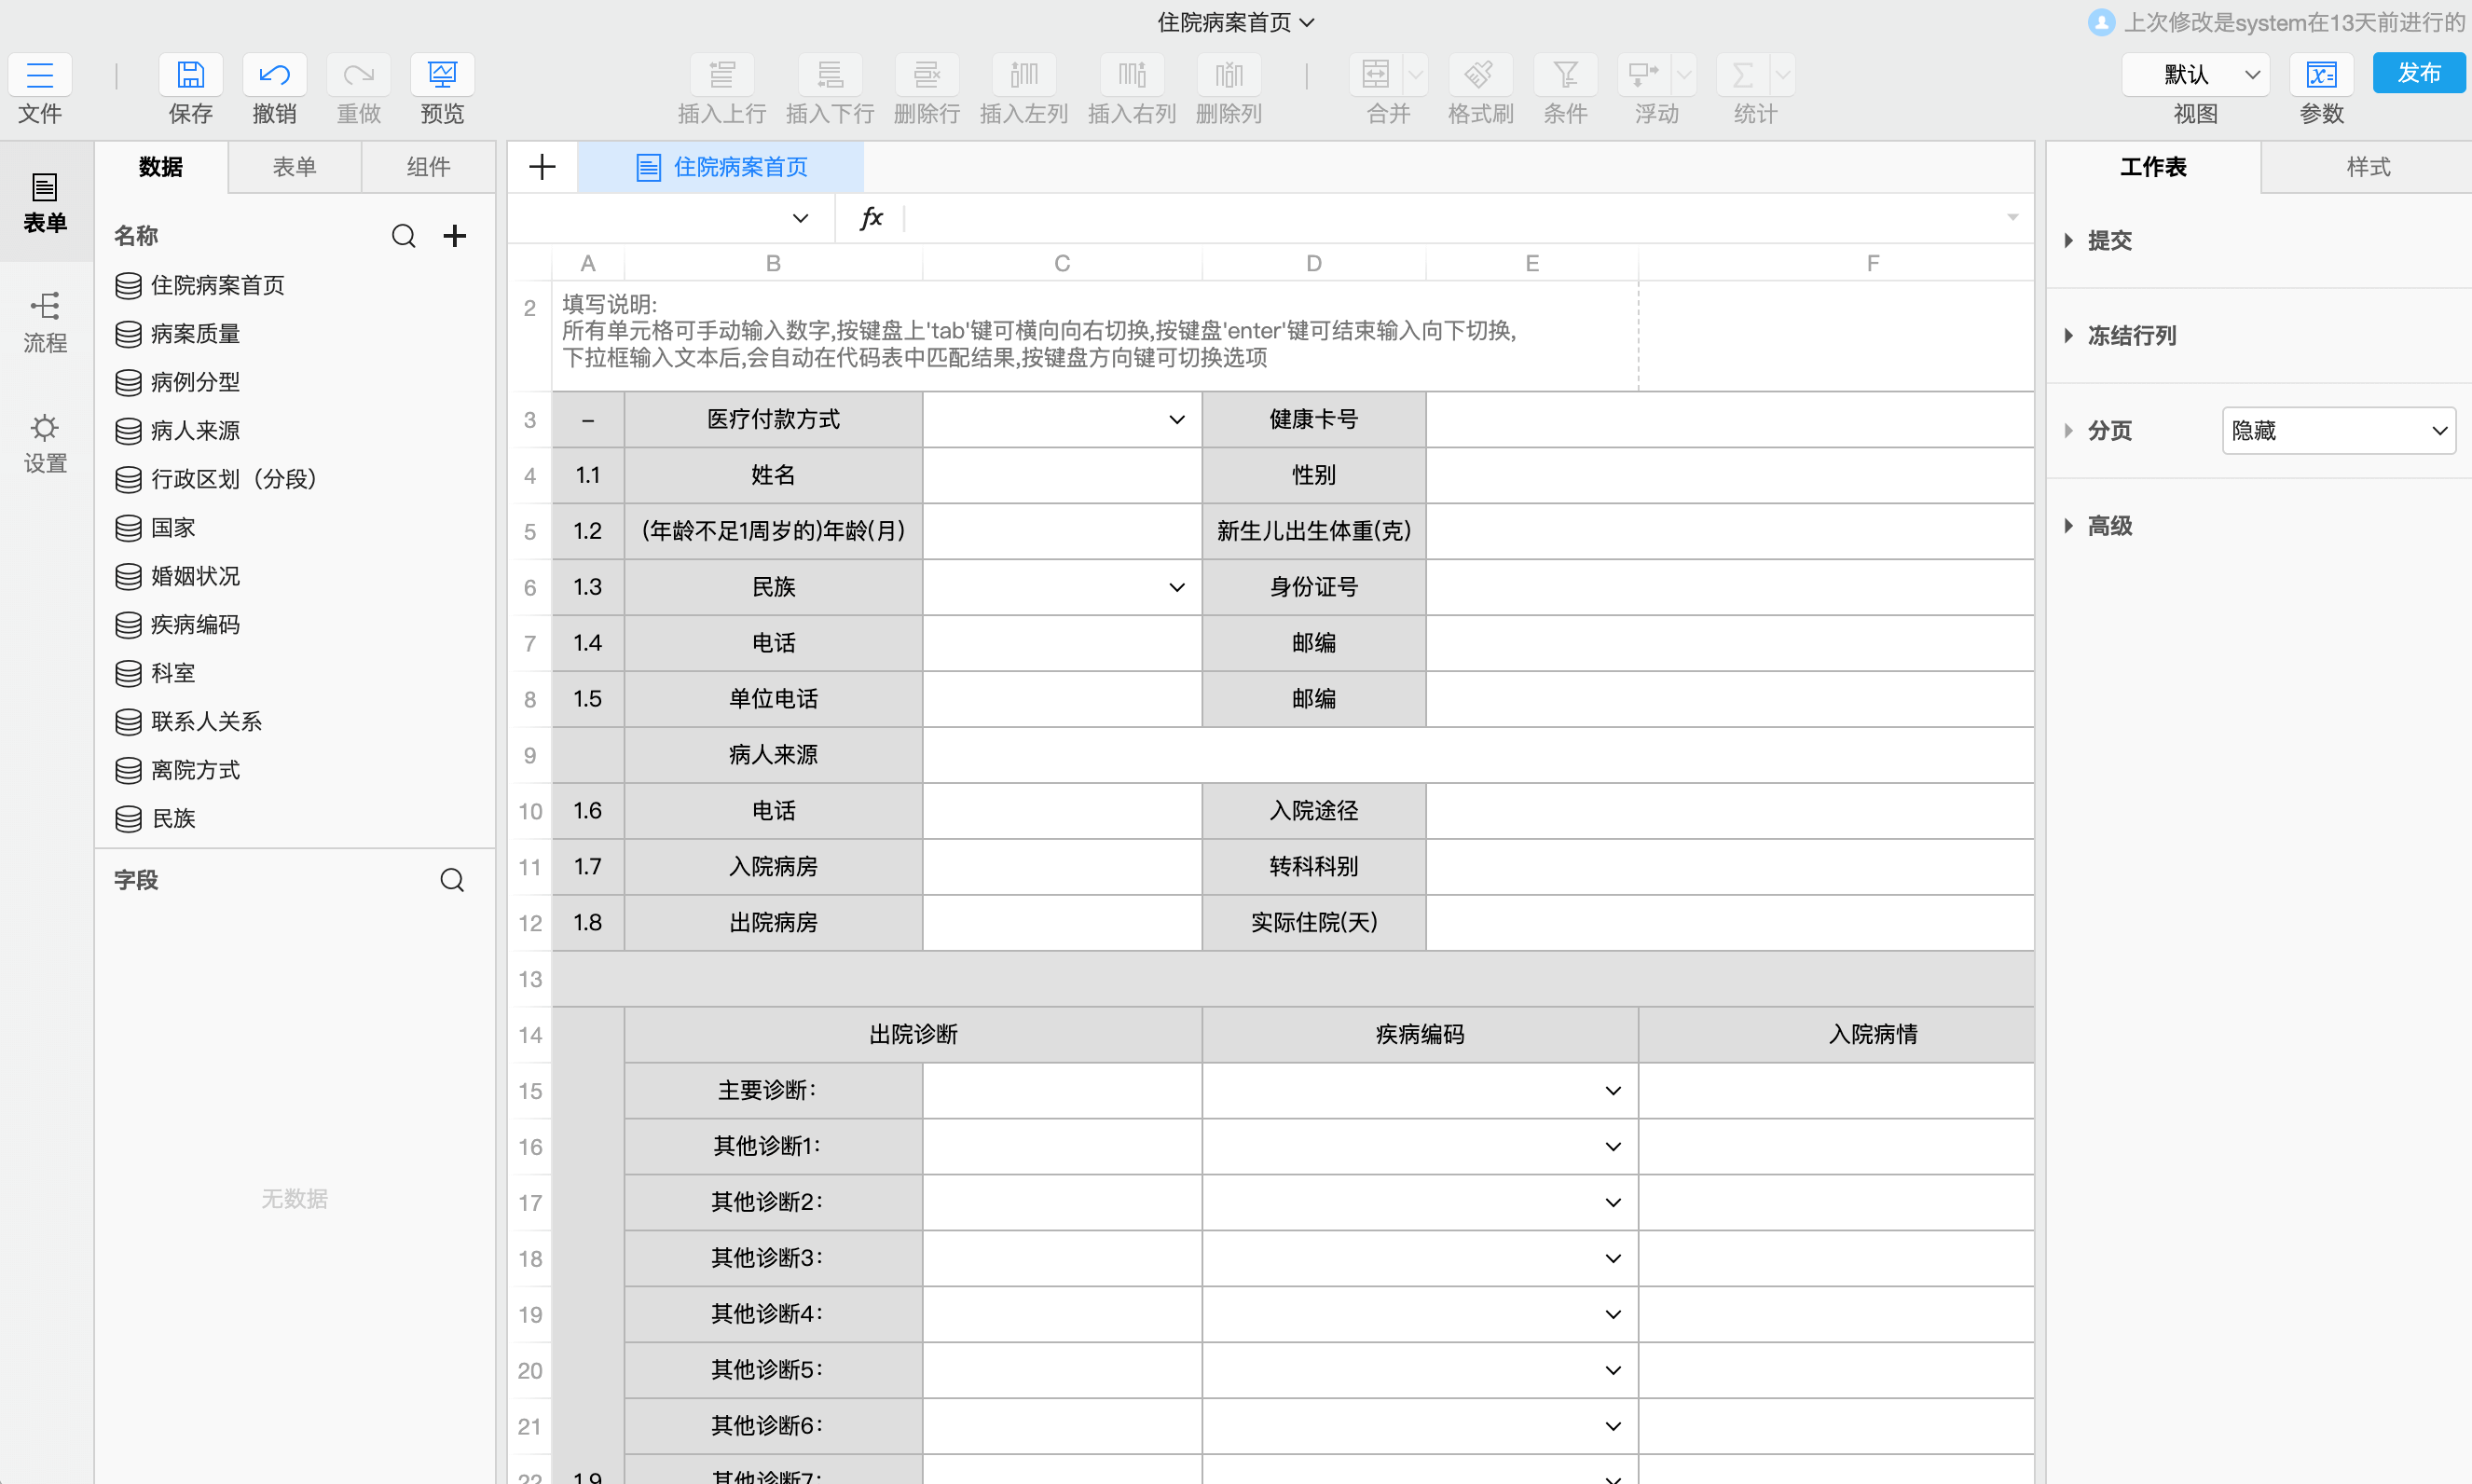
Task: Open the 分页 隐藏 dropdown
Action: click(2338, 430)
